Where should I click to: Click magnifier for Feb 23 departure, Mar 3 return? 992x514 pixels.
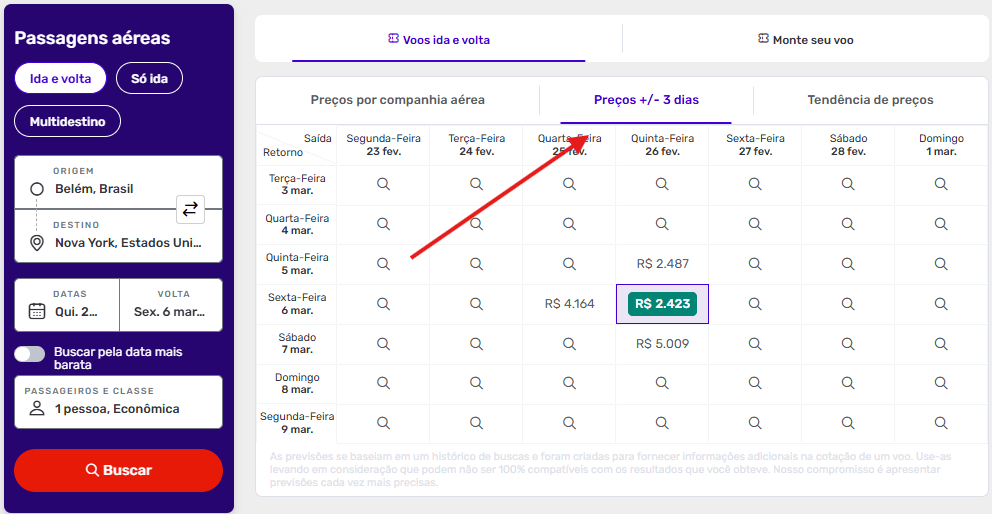click(383, 184)
